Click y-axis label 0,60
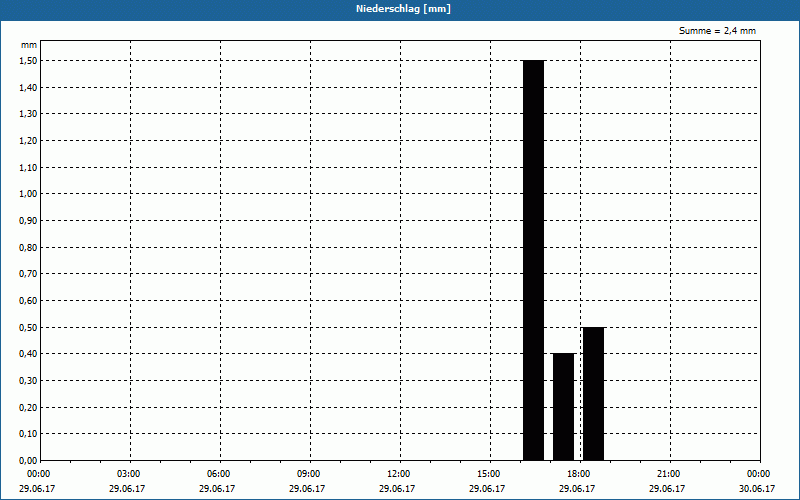This screenshot has height=500, width=800. (x=28, y=301)
